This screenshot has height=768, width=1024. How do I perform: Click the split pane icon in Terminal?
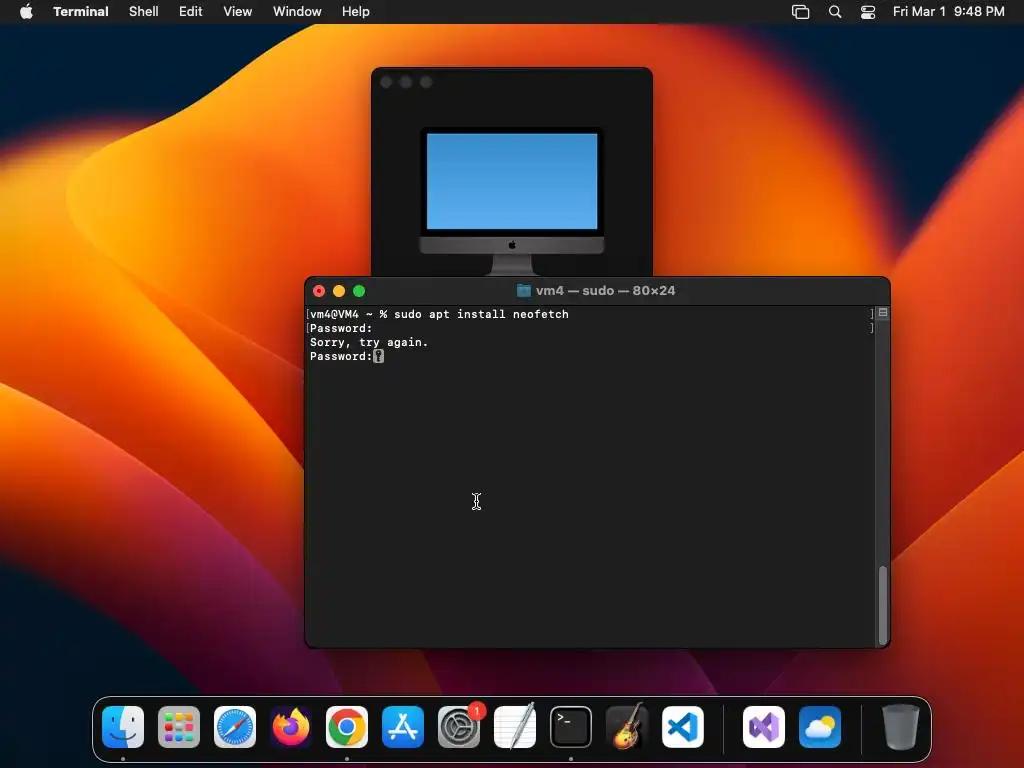pos(883,313)
